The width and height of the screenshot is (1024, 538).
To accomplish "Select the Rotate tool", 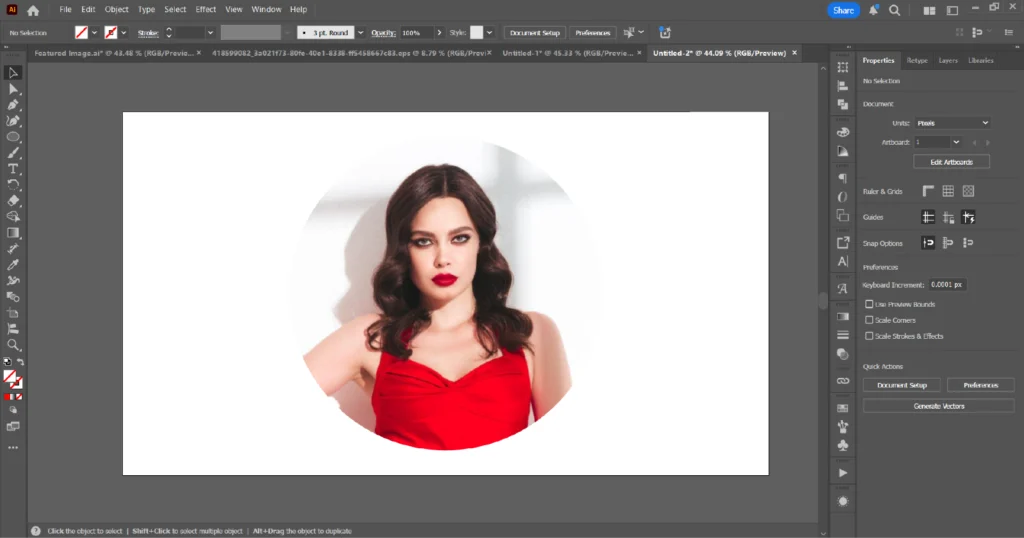I will (12, 185).
